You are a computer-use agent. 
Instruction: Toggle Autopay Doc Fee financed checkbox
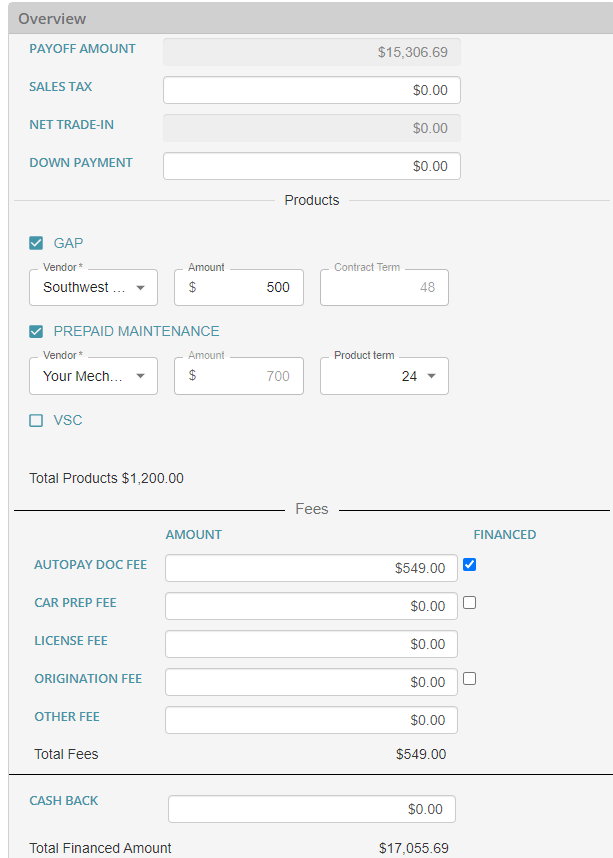click(x=470, y=565)
